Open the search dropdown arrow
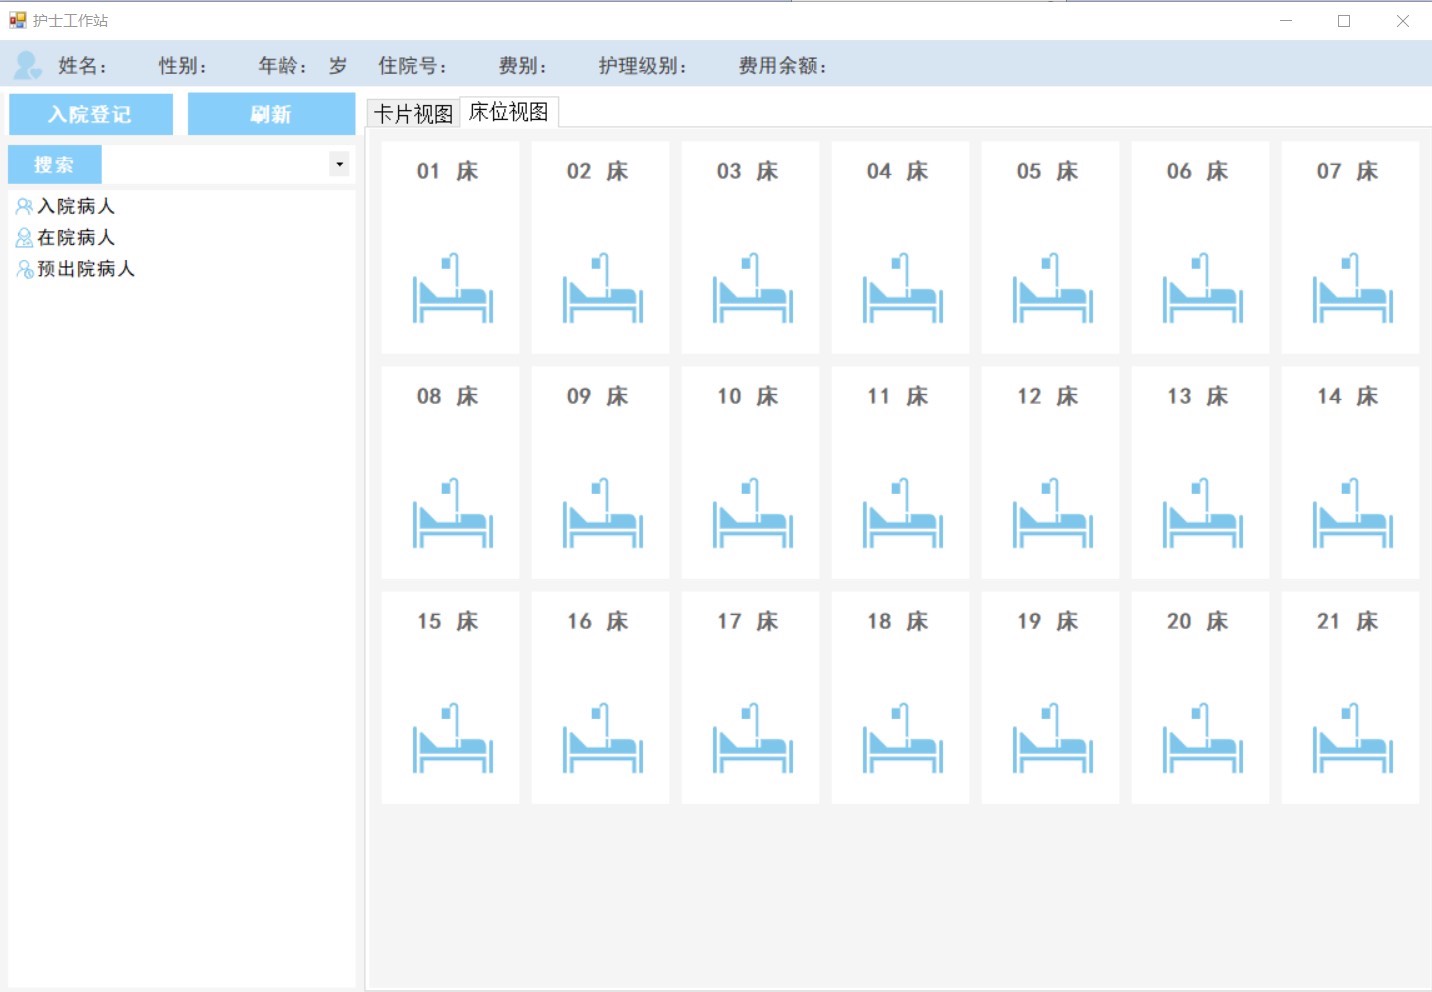 340,164
